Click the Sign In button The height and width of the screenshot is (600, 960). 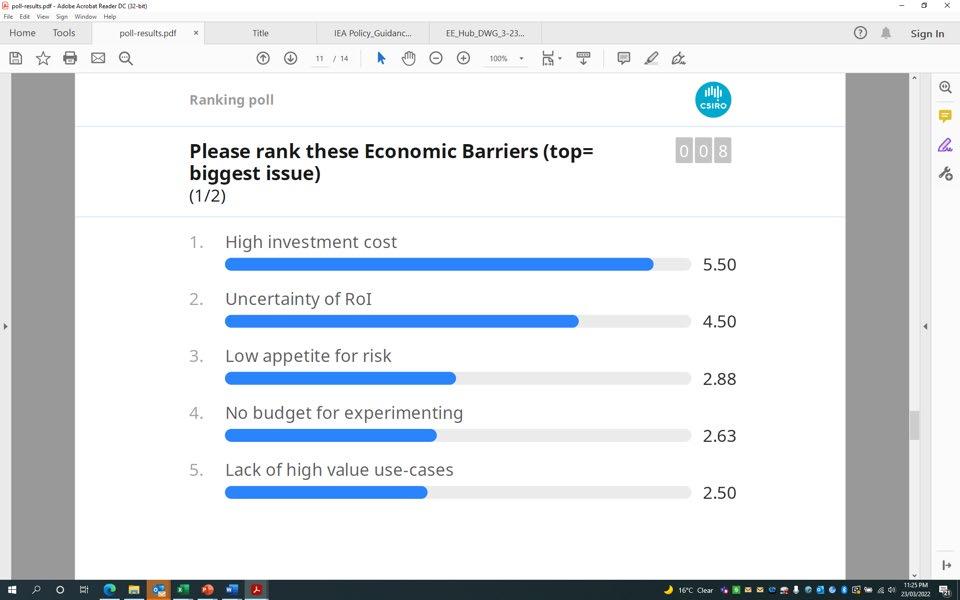click(927, 34)
